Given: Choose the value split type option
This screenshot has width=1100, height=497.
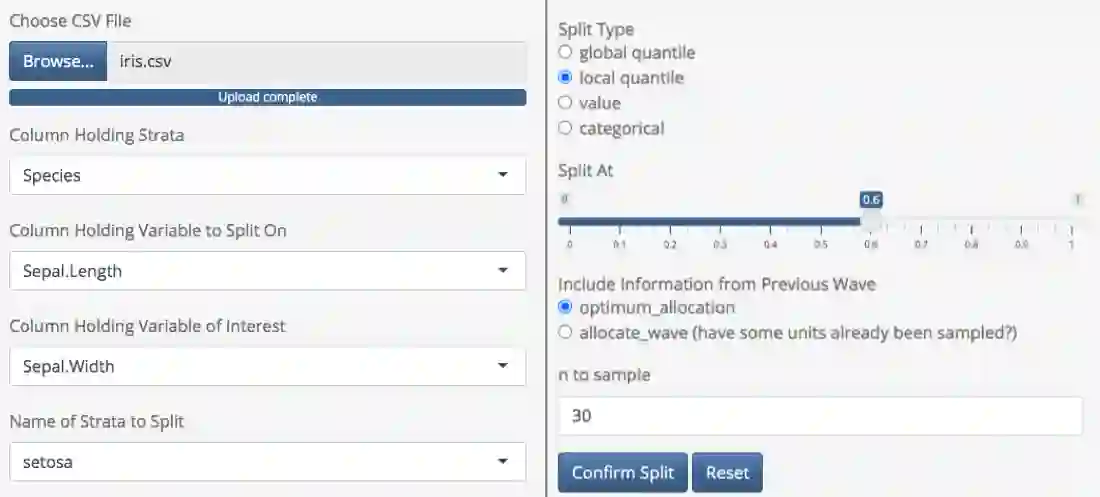Looking at the screenshot, I should pos(566,103).
